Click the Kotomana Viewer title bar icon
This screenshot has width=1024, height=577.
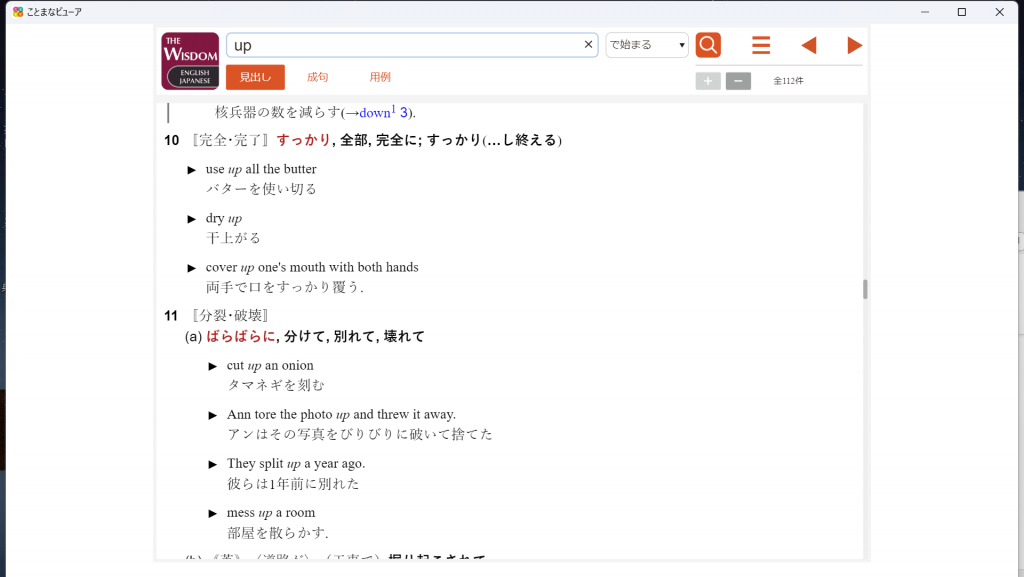(18, 12)
